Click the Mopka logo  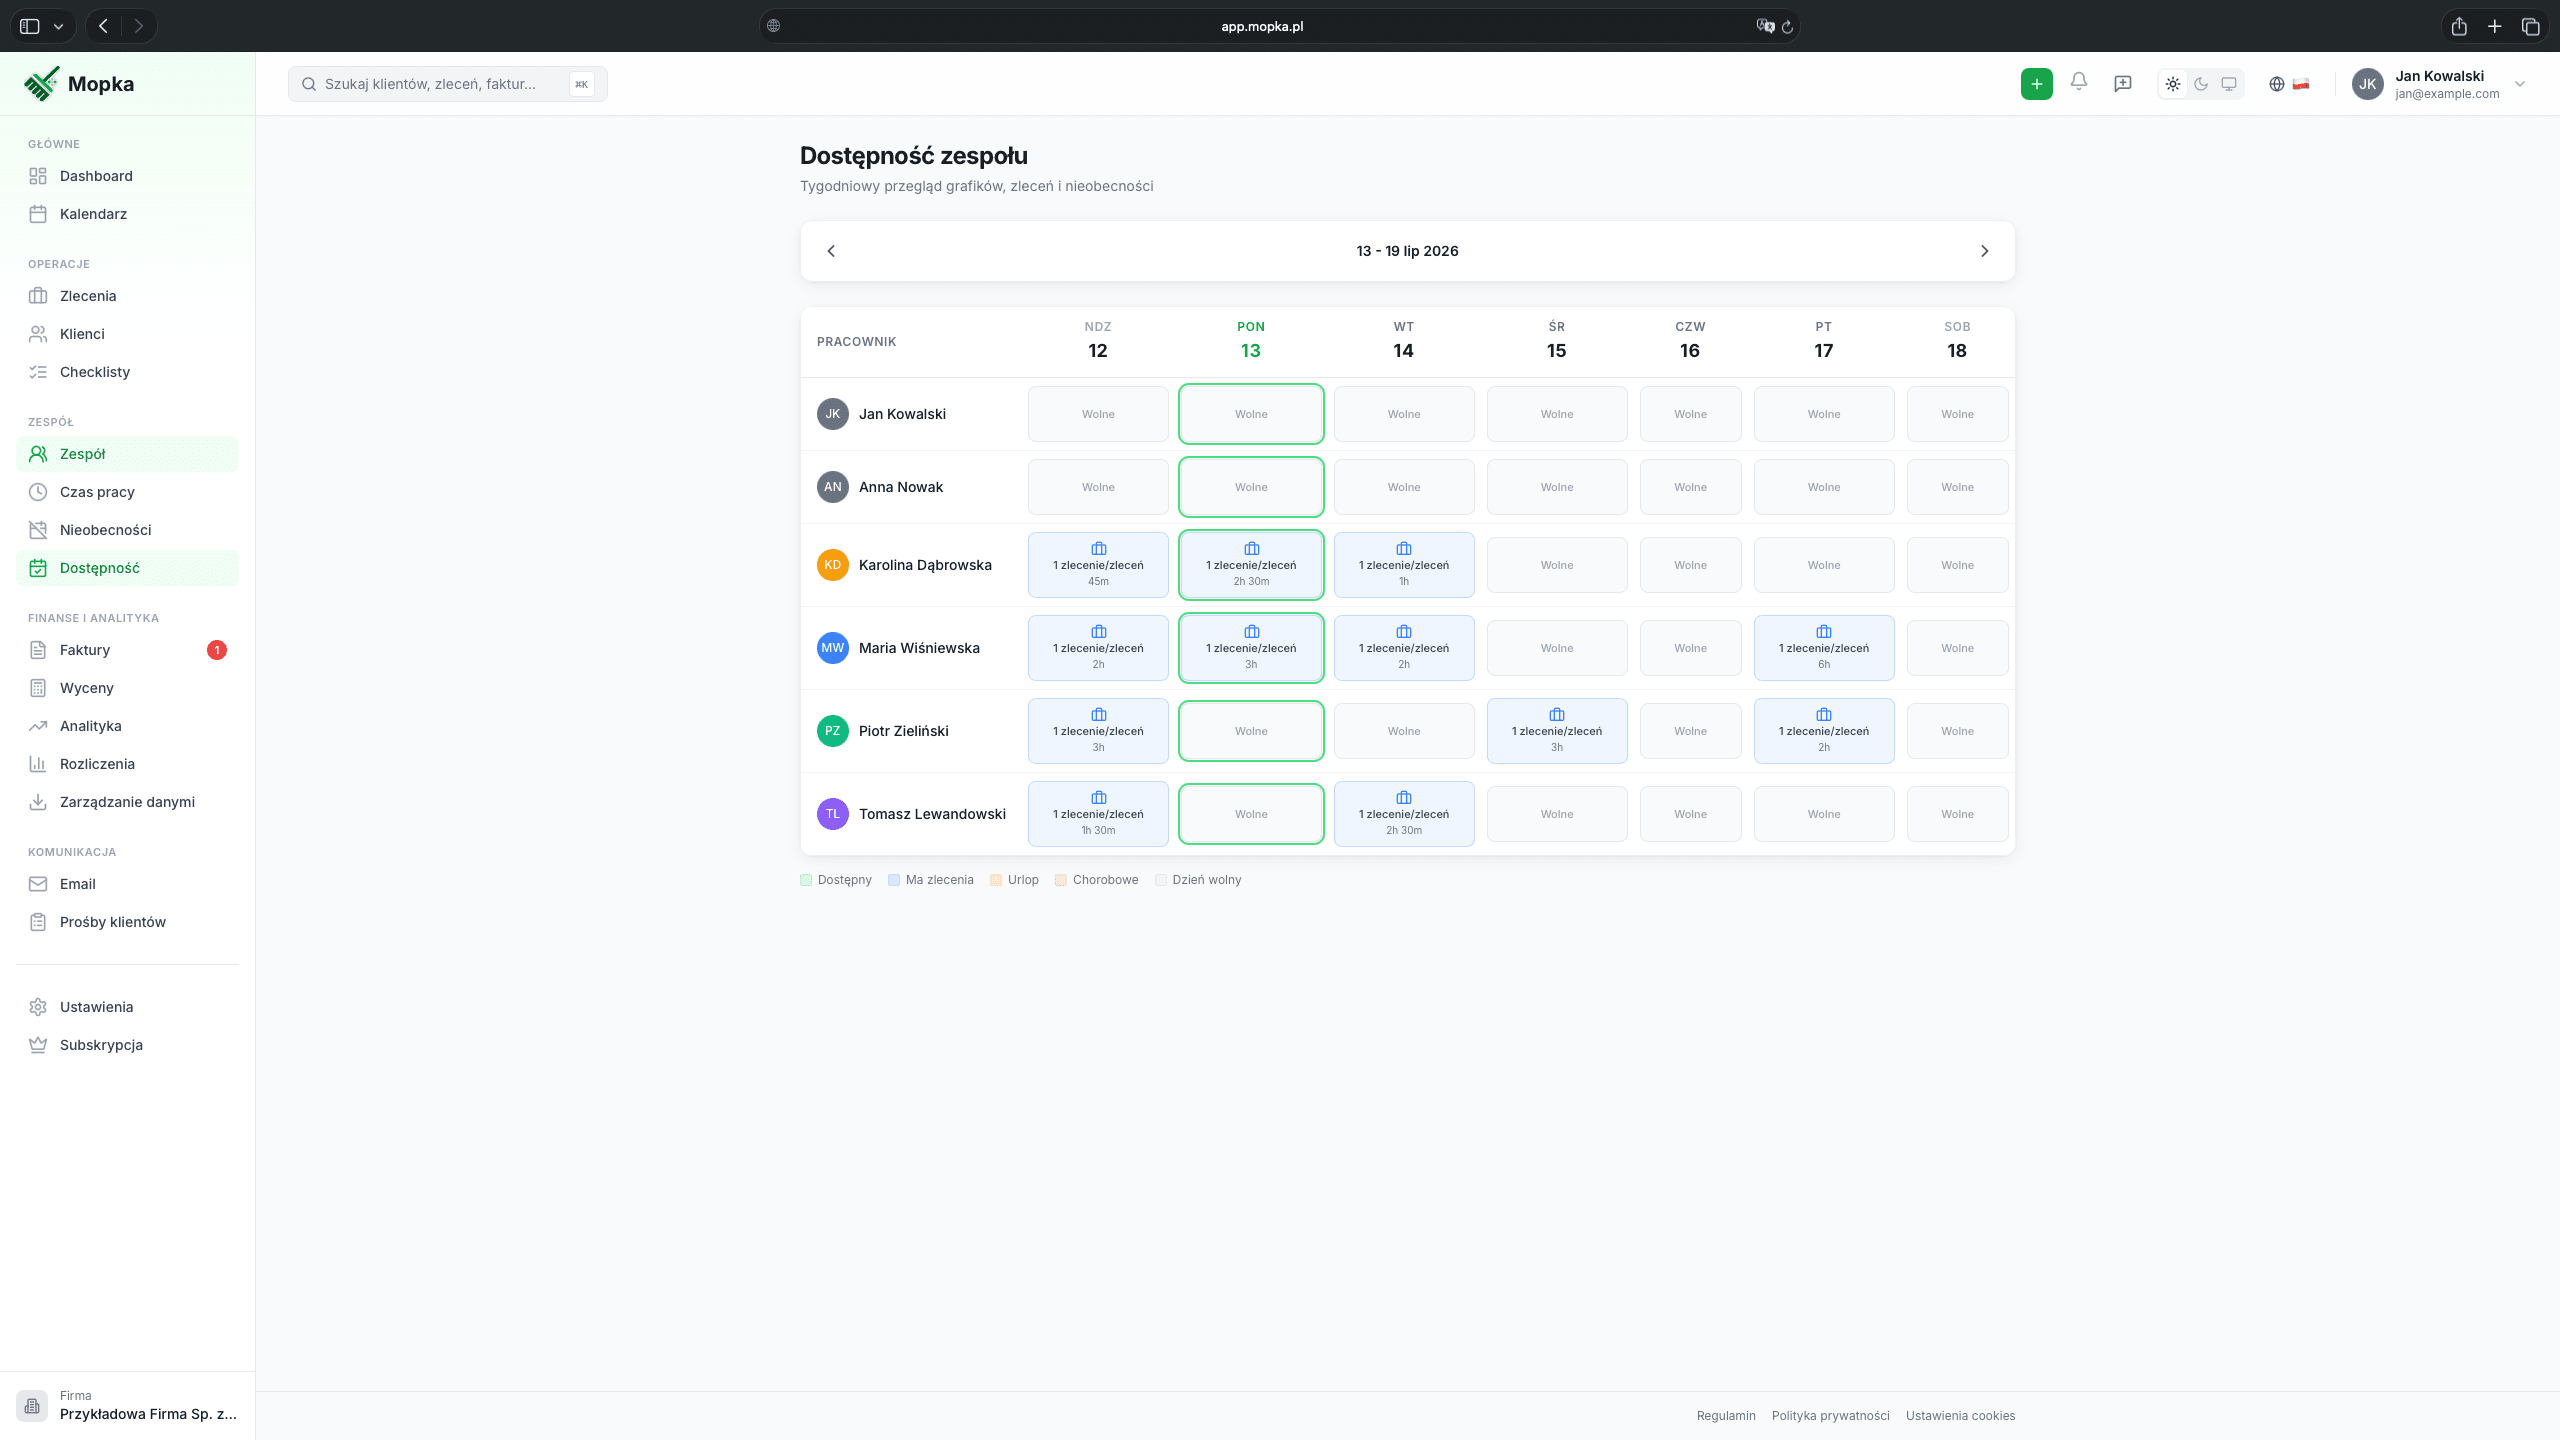point(79,84)
